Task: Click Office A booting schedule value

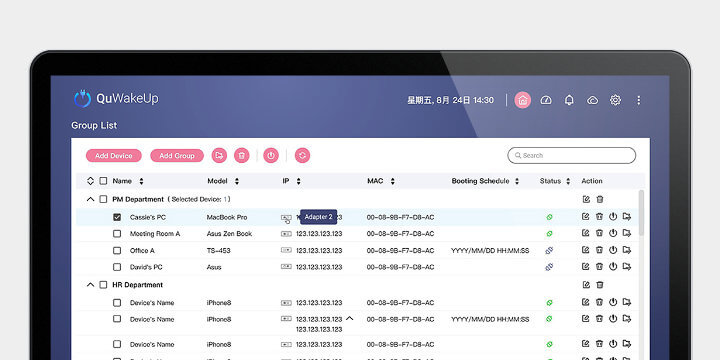Action: point(490,250)
